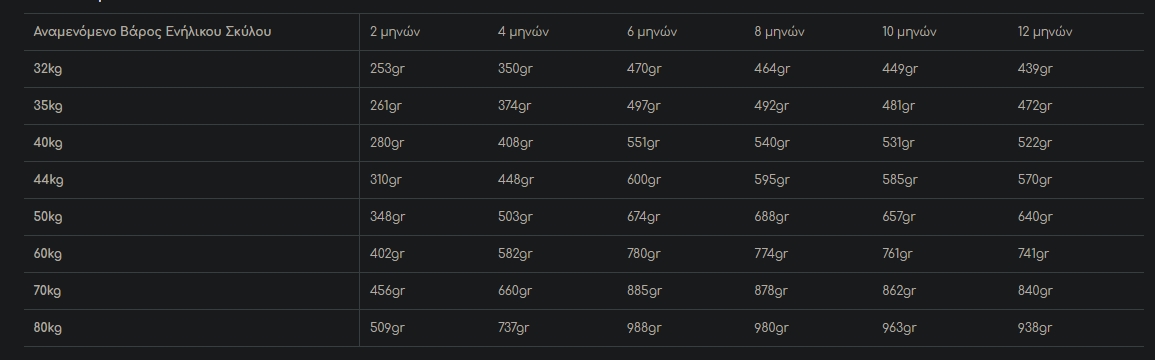The width and height of the screenshot is (1155, 360).
Task: Click the 374gr value
Action: 514,106
